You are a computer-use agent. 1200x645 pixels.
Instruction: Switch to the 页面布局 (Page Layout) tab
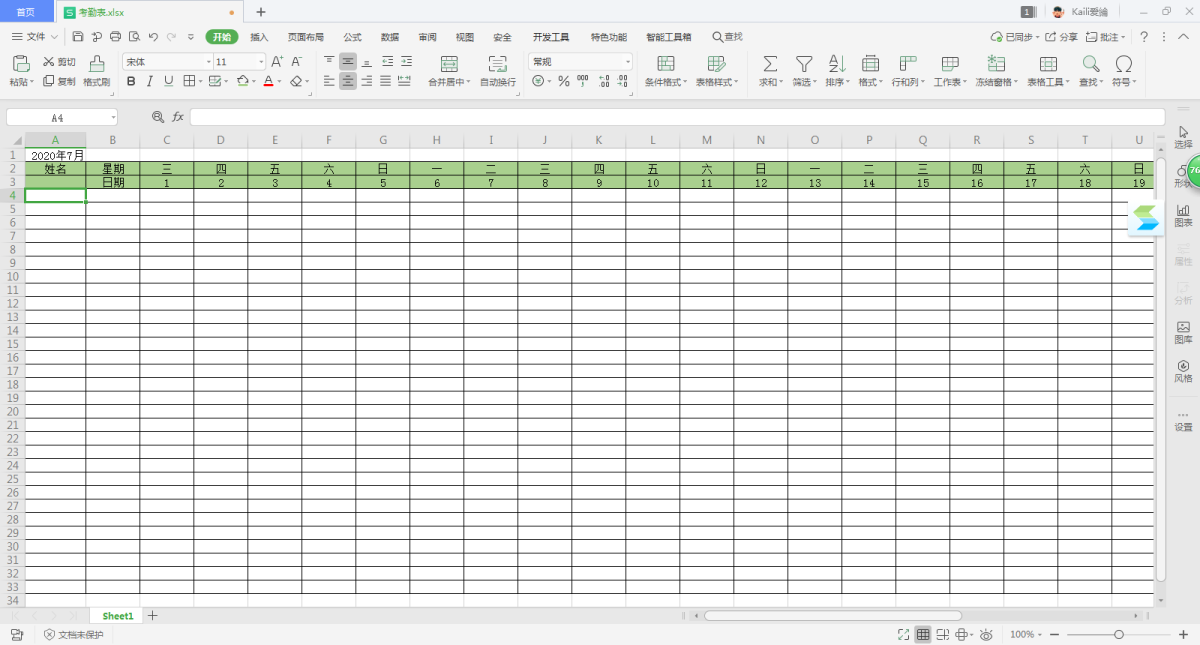point(306,37)
